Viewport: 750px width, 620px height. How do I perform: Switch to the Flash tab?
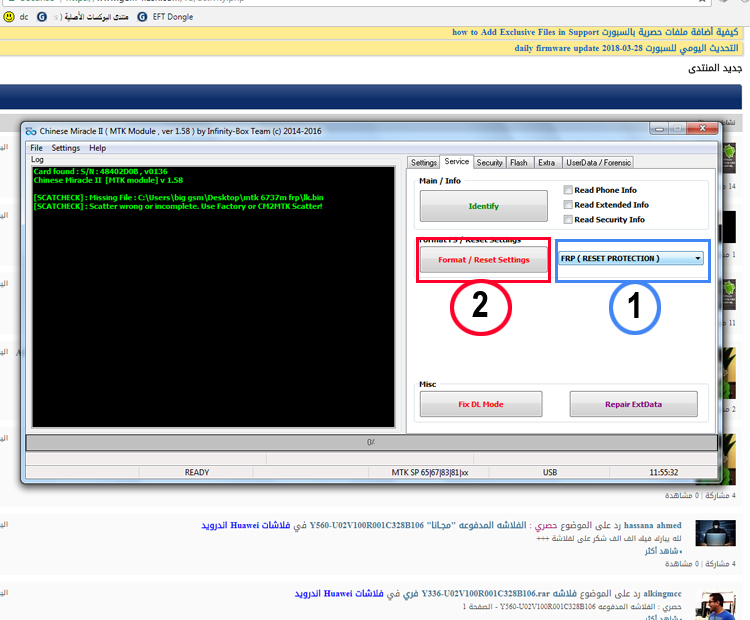coord(518,163)
